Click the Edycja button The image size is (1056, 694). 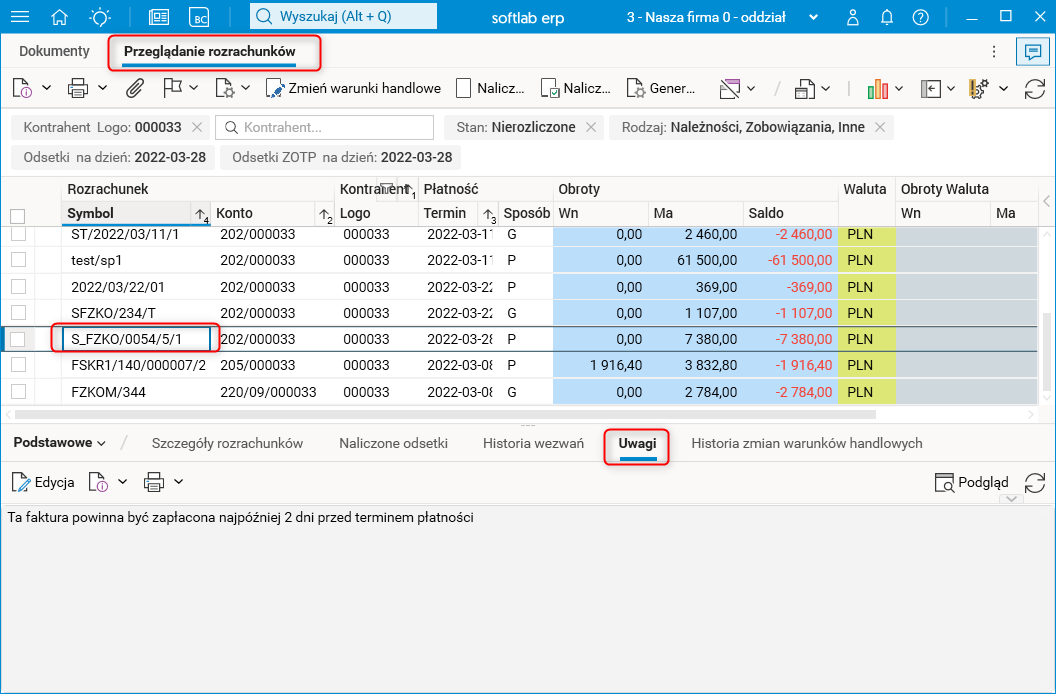coord(43,482)
